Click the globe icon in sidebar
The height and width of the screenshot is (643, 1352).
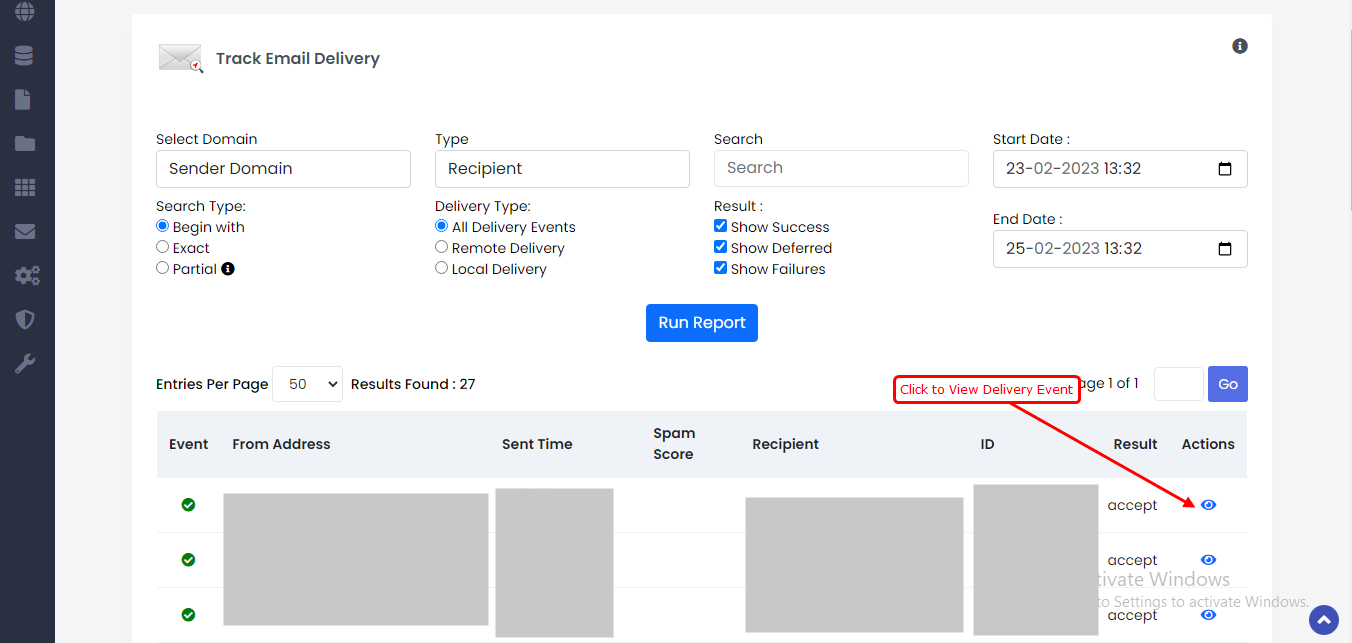(24, 12)
